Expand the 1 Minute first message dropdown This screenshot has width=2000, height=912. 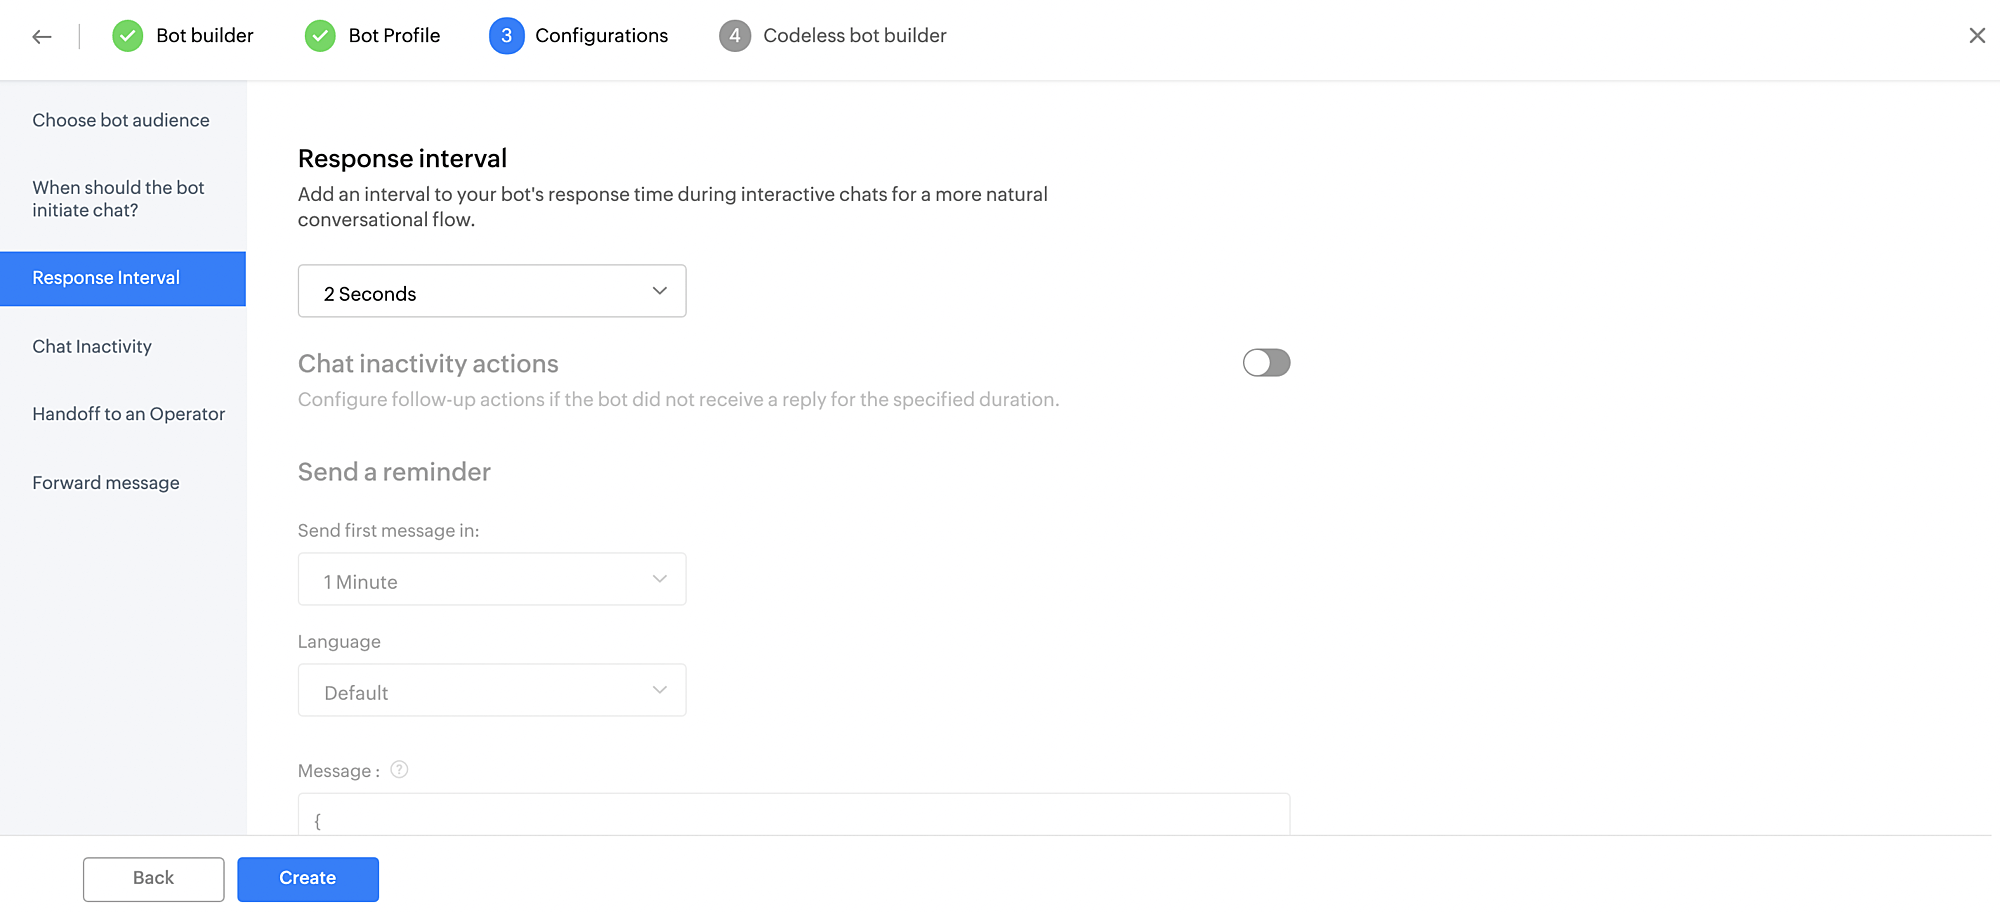click(492, 579)
